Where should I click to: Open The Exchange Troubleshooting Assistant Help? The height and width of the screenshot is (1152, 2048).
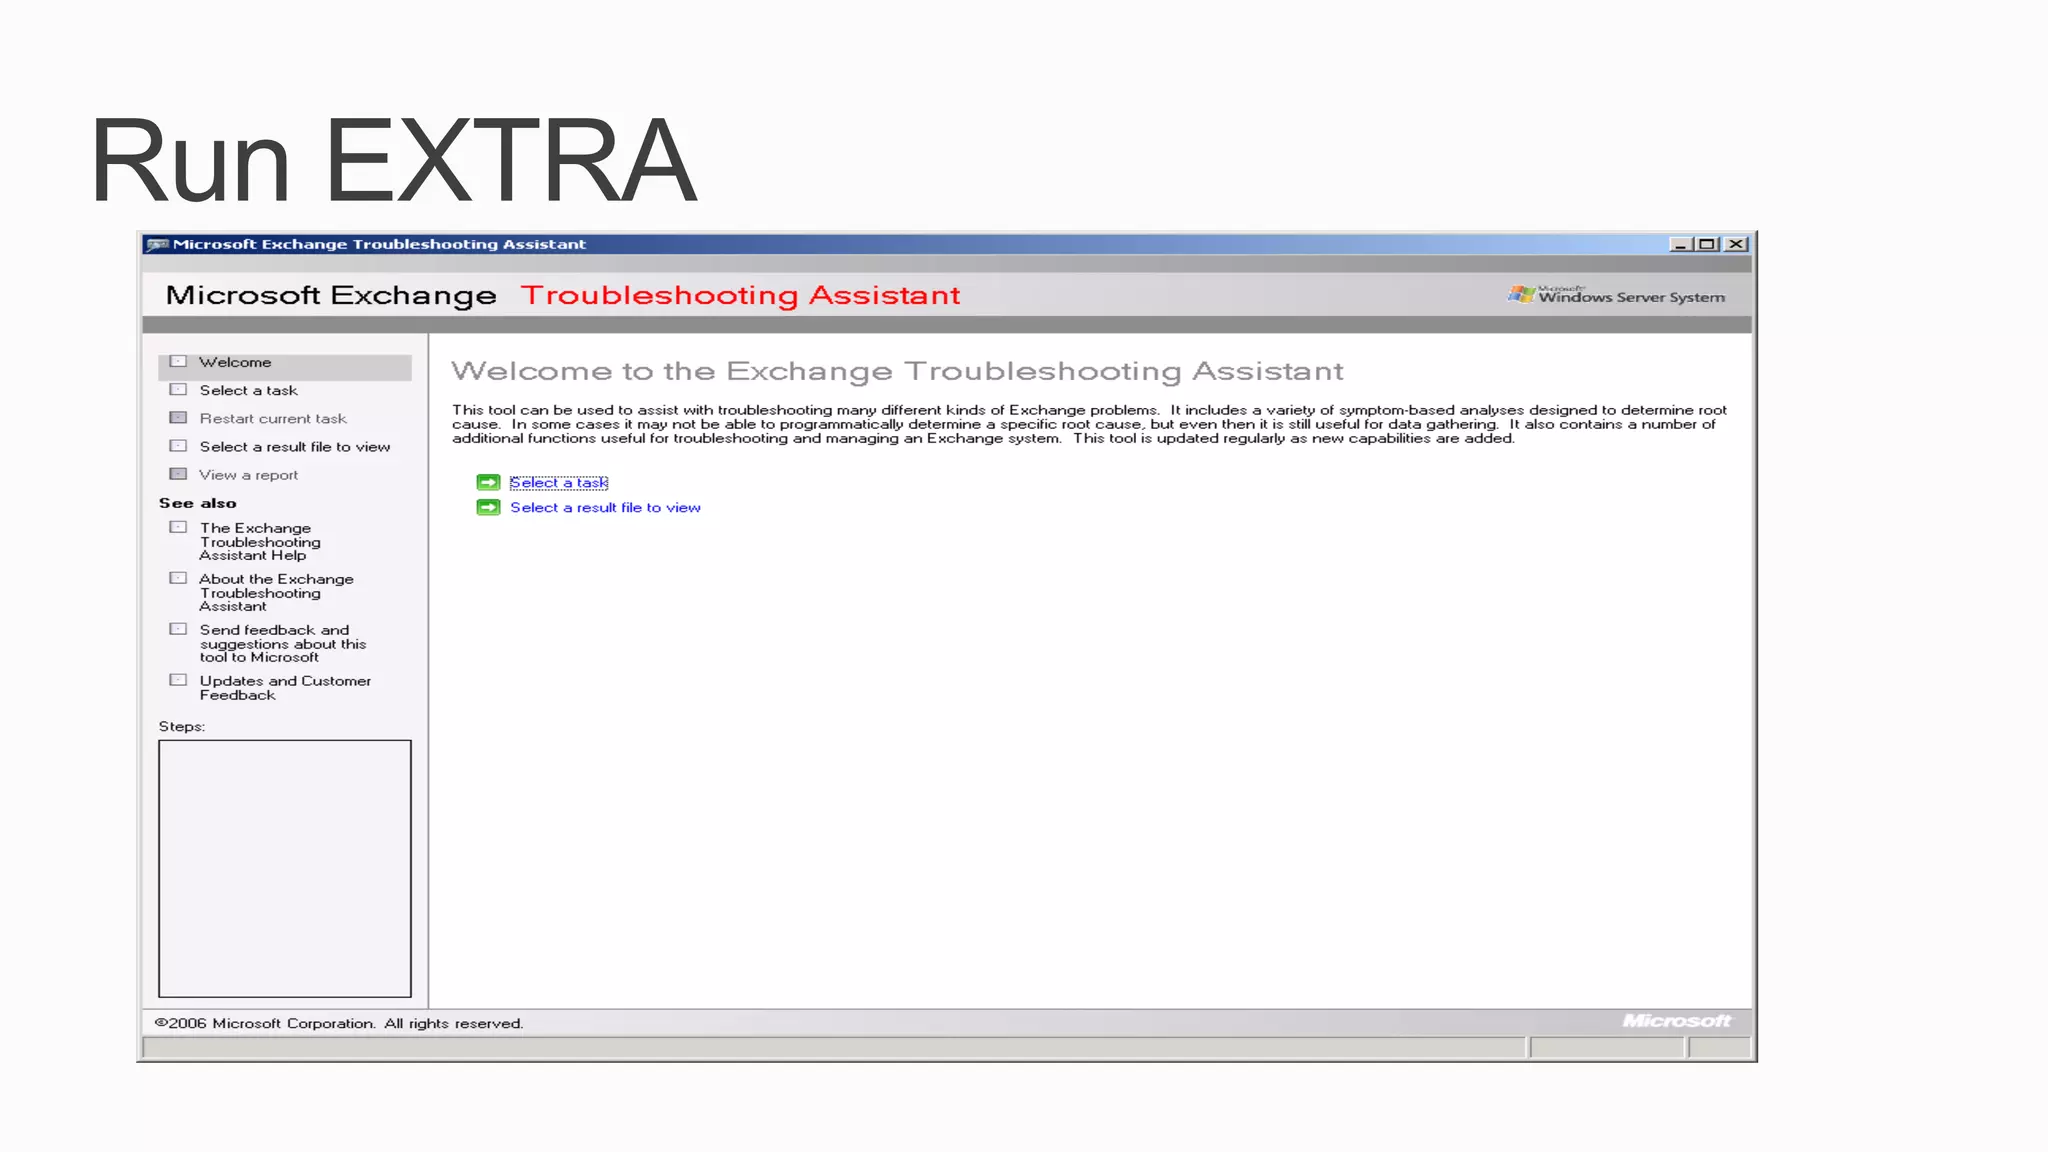tap(259, 541)
